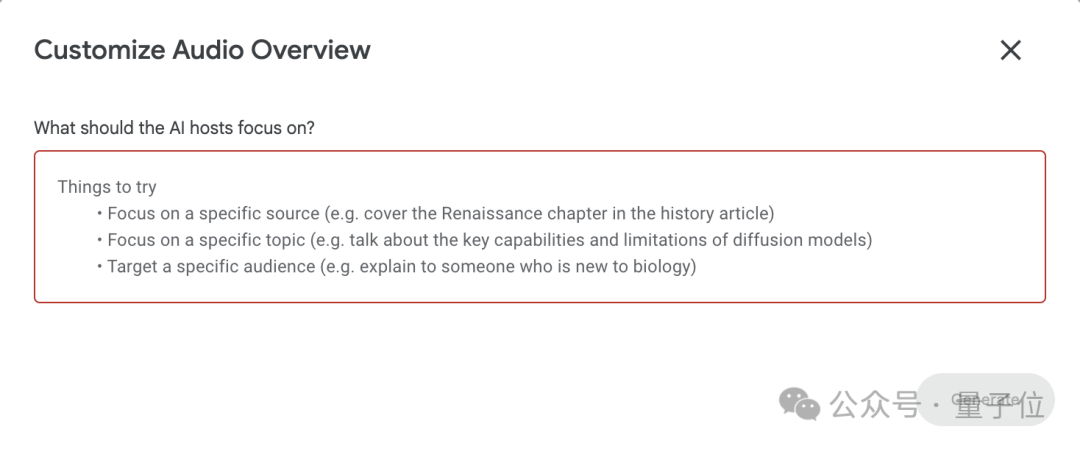
Task: Click the 'Focus on a specific topic' suggestion
Action: [x=206, y=240]
